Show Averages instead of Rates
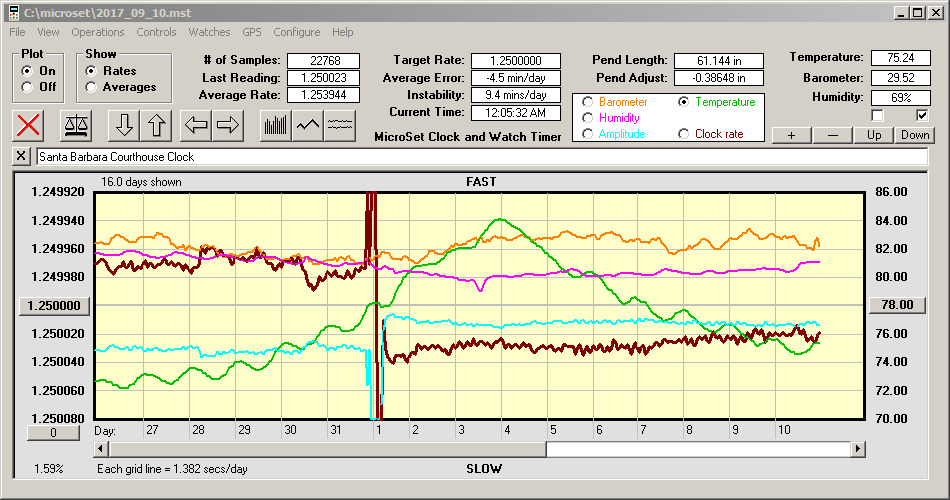Viewport: 950px width, 500px height. click(x=92, y=87)
